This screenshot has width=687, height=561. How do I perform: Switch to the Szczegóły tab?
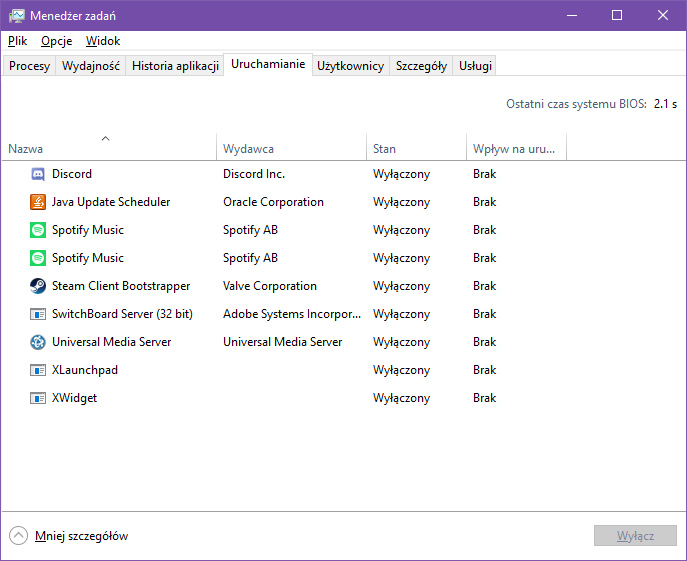(x=421, y=66)
